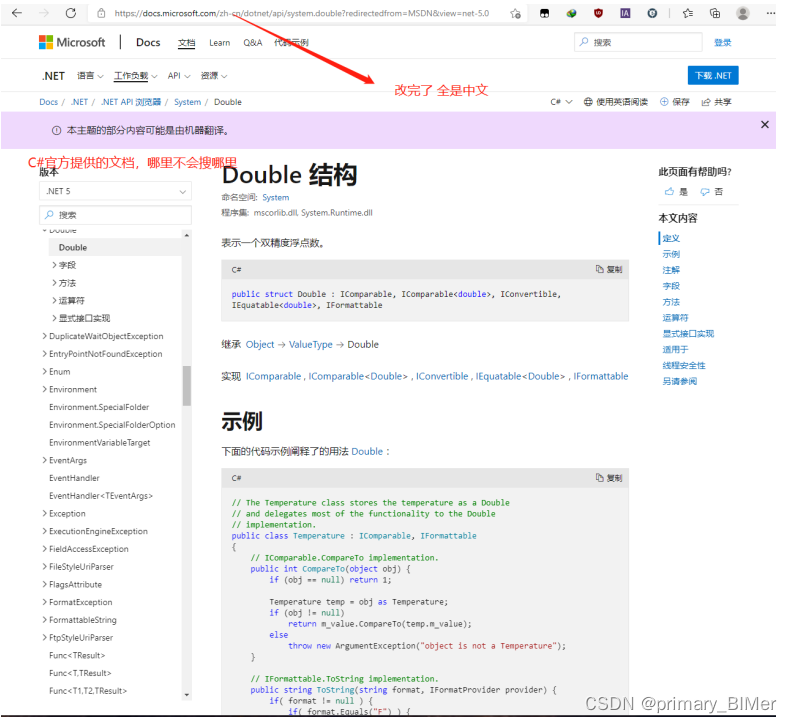This screenshot has height=723, width=792.
Task: Click the 登录 sign-in link
Action: tap(722, 42)
